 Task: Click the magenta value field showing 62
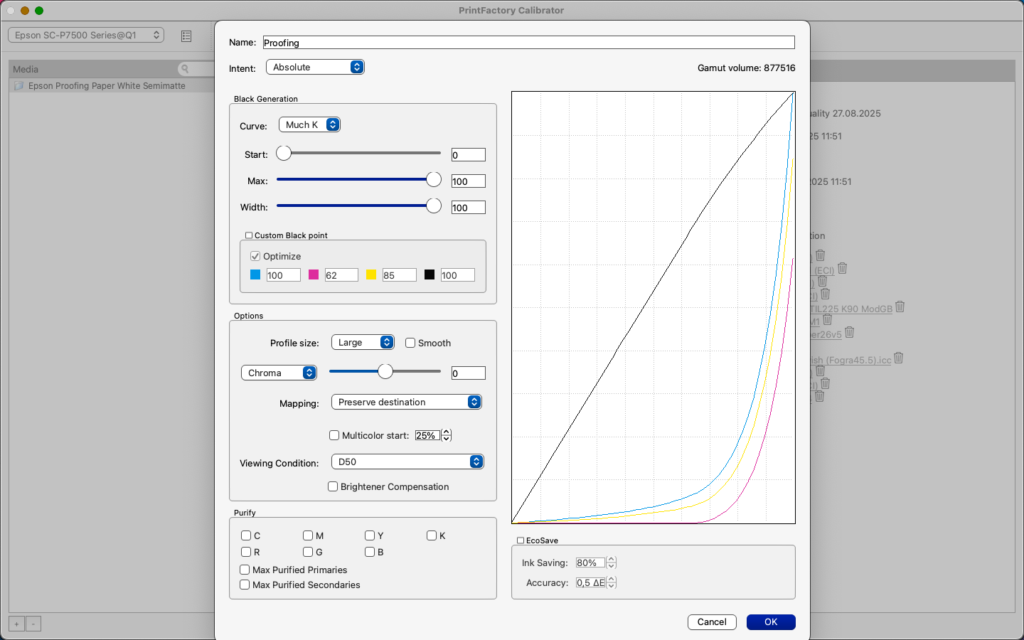click(342, 276)
